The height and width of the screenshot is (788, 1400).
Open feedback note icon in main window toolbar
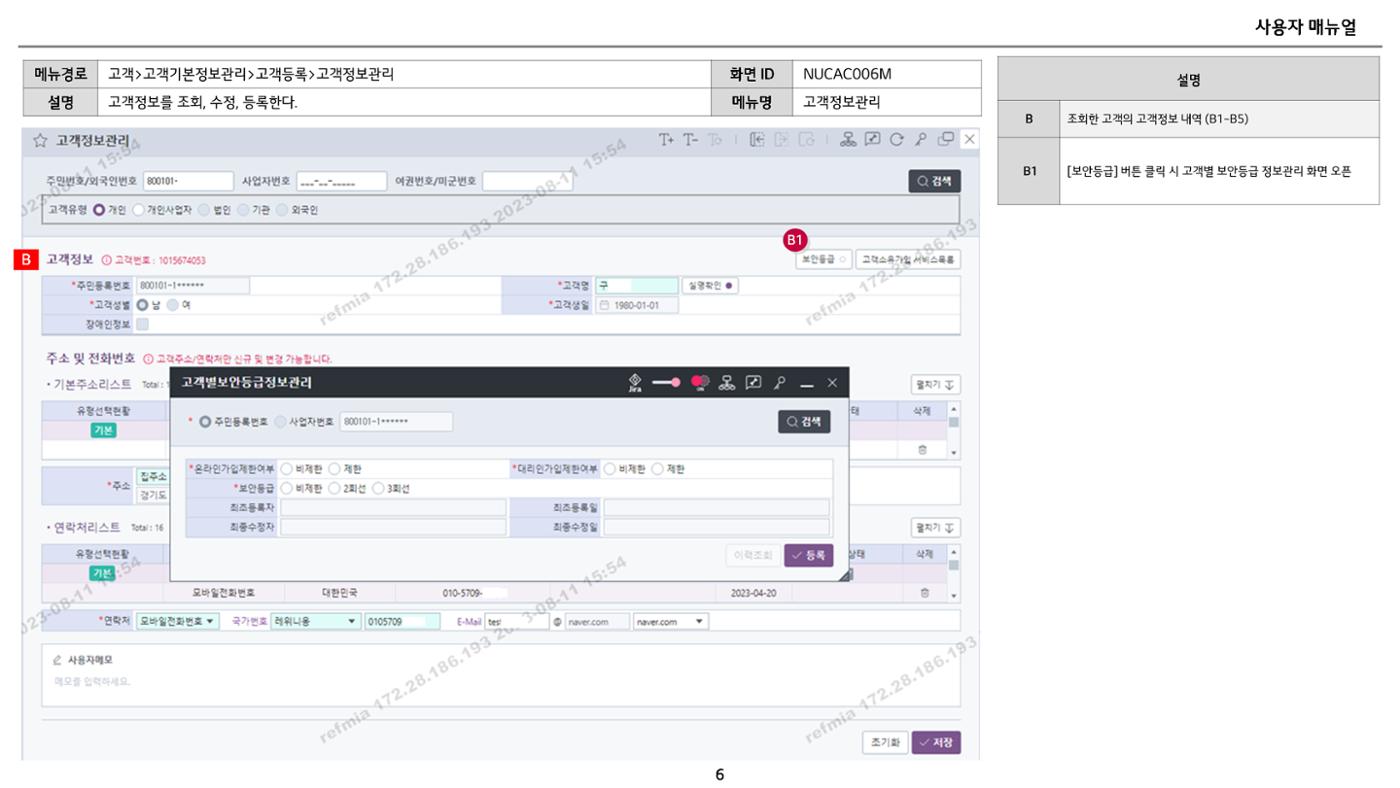[x=871, y=140]
